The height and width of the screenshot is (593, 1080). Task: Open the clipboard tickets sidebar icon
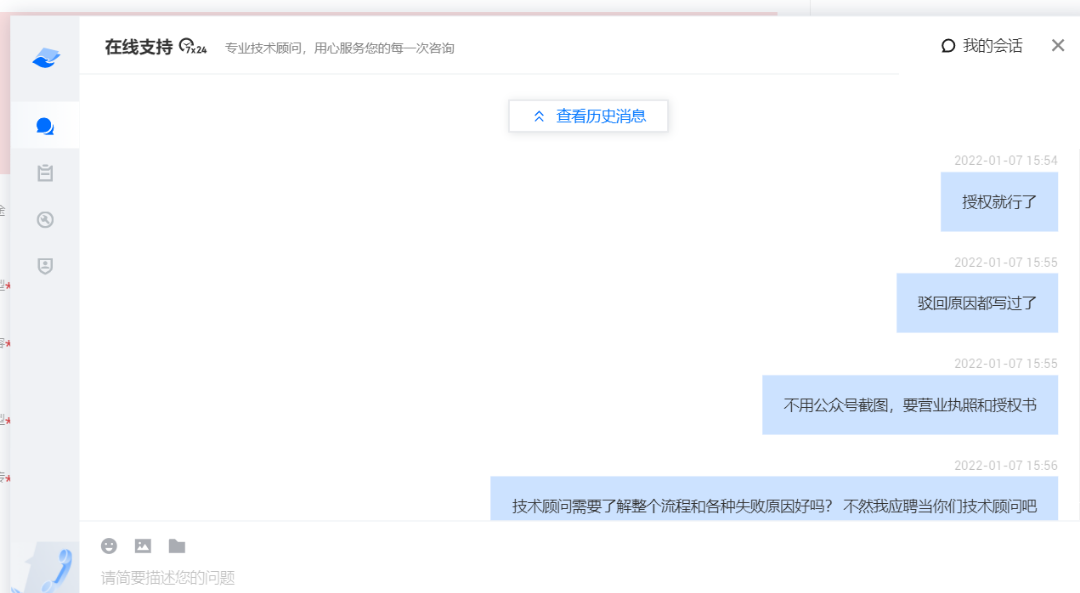pyautogui.click(x=45, y=173)
